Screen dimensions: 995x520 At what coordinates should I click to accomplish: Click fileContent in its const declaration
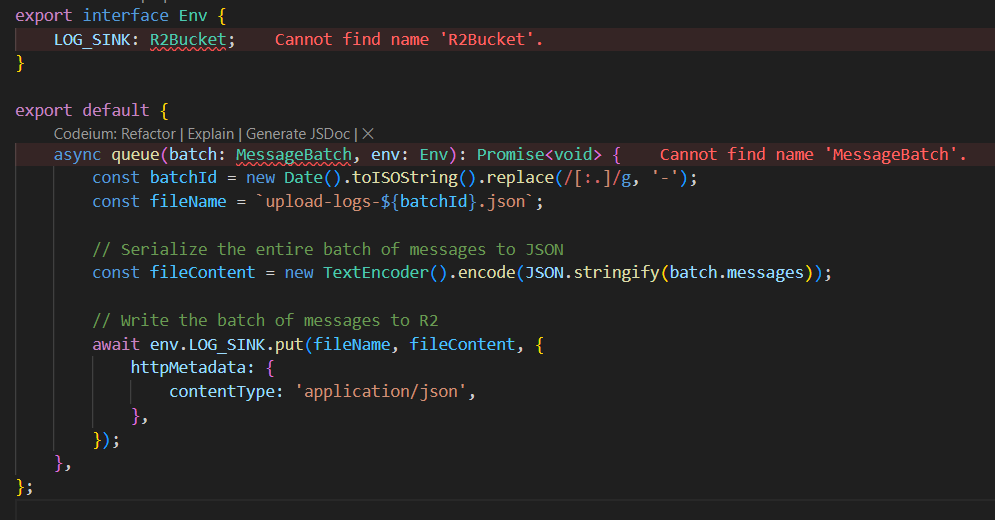(202, 273)
